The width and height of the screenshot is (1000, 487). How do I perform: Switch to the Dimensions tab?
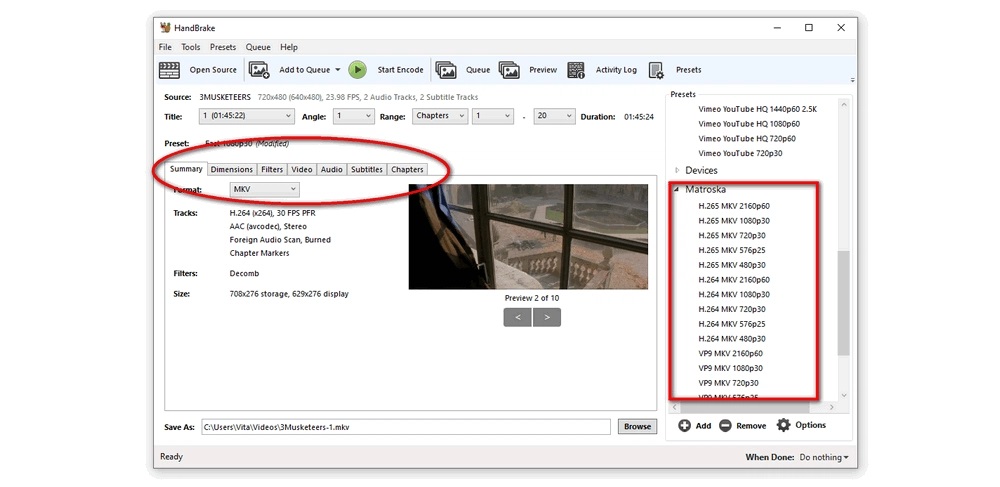[x=232, y=170]
